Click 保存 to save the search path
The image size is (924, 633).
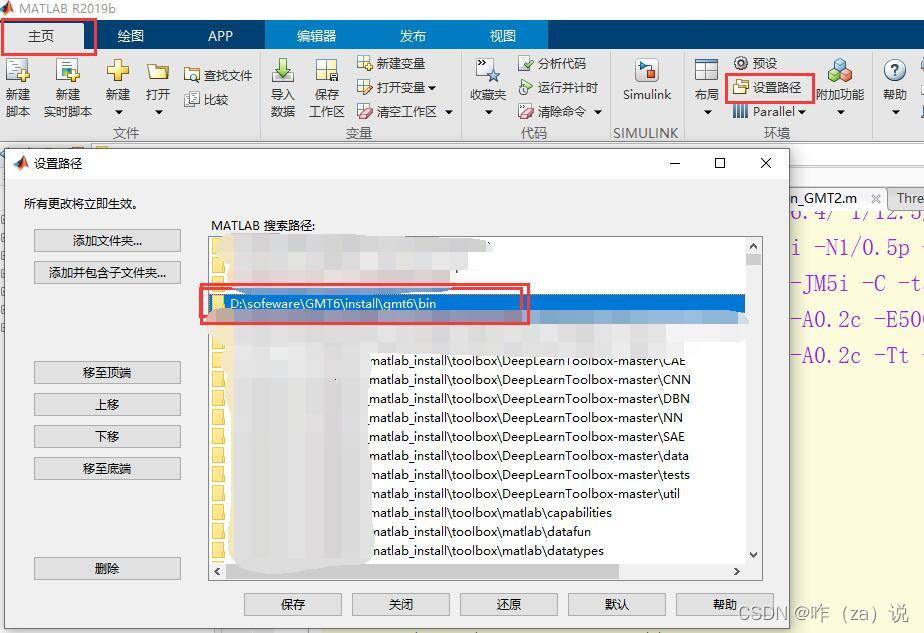292,604
